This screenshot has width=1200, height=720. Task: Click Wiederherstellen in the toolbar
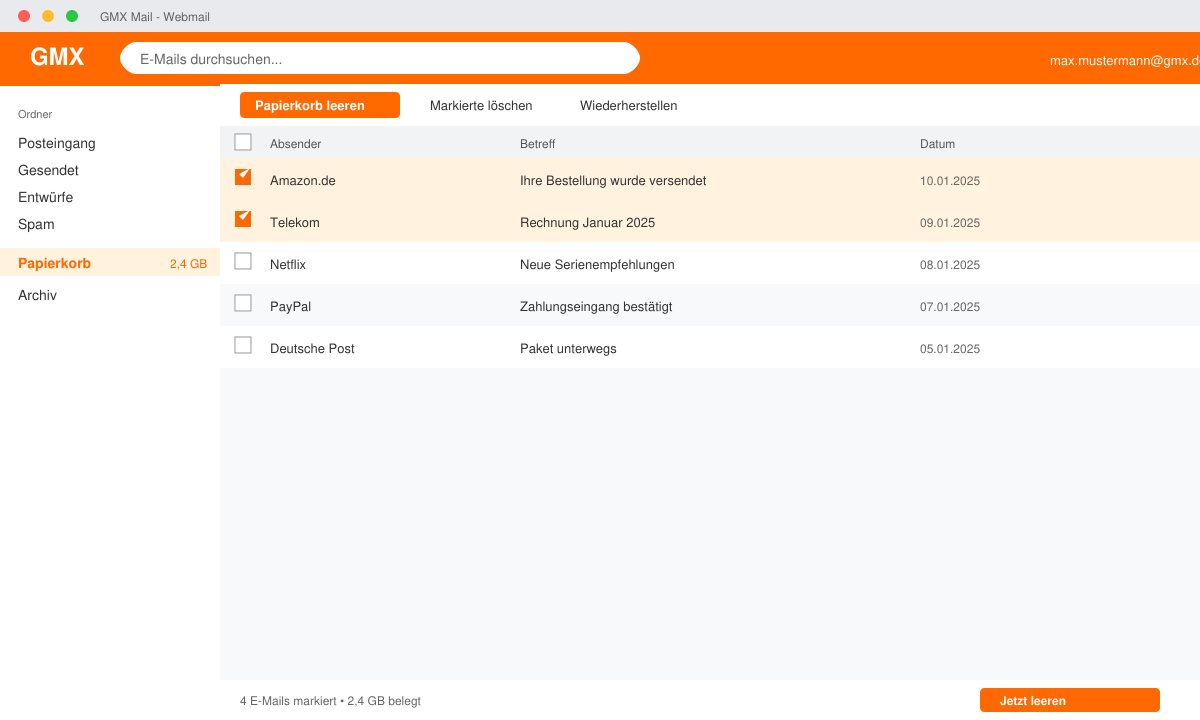(x=629, y=105)
